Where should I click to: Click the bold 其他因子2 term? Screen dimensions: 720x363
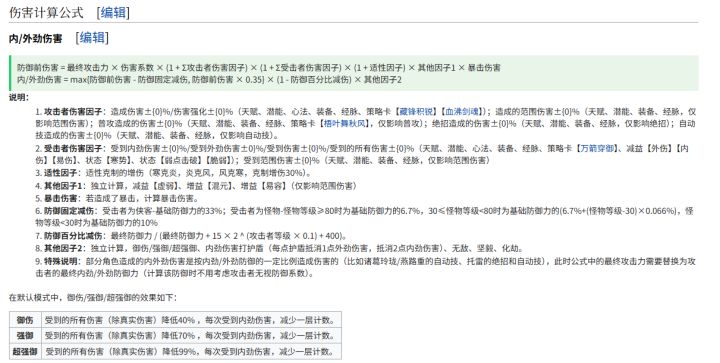click(x=62, y=248)
